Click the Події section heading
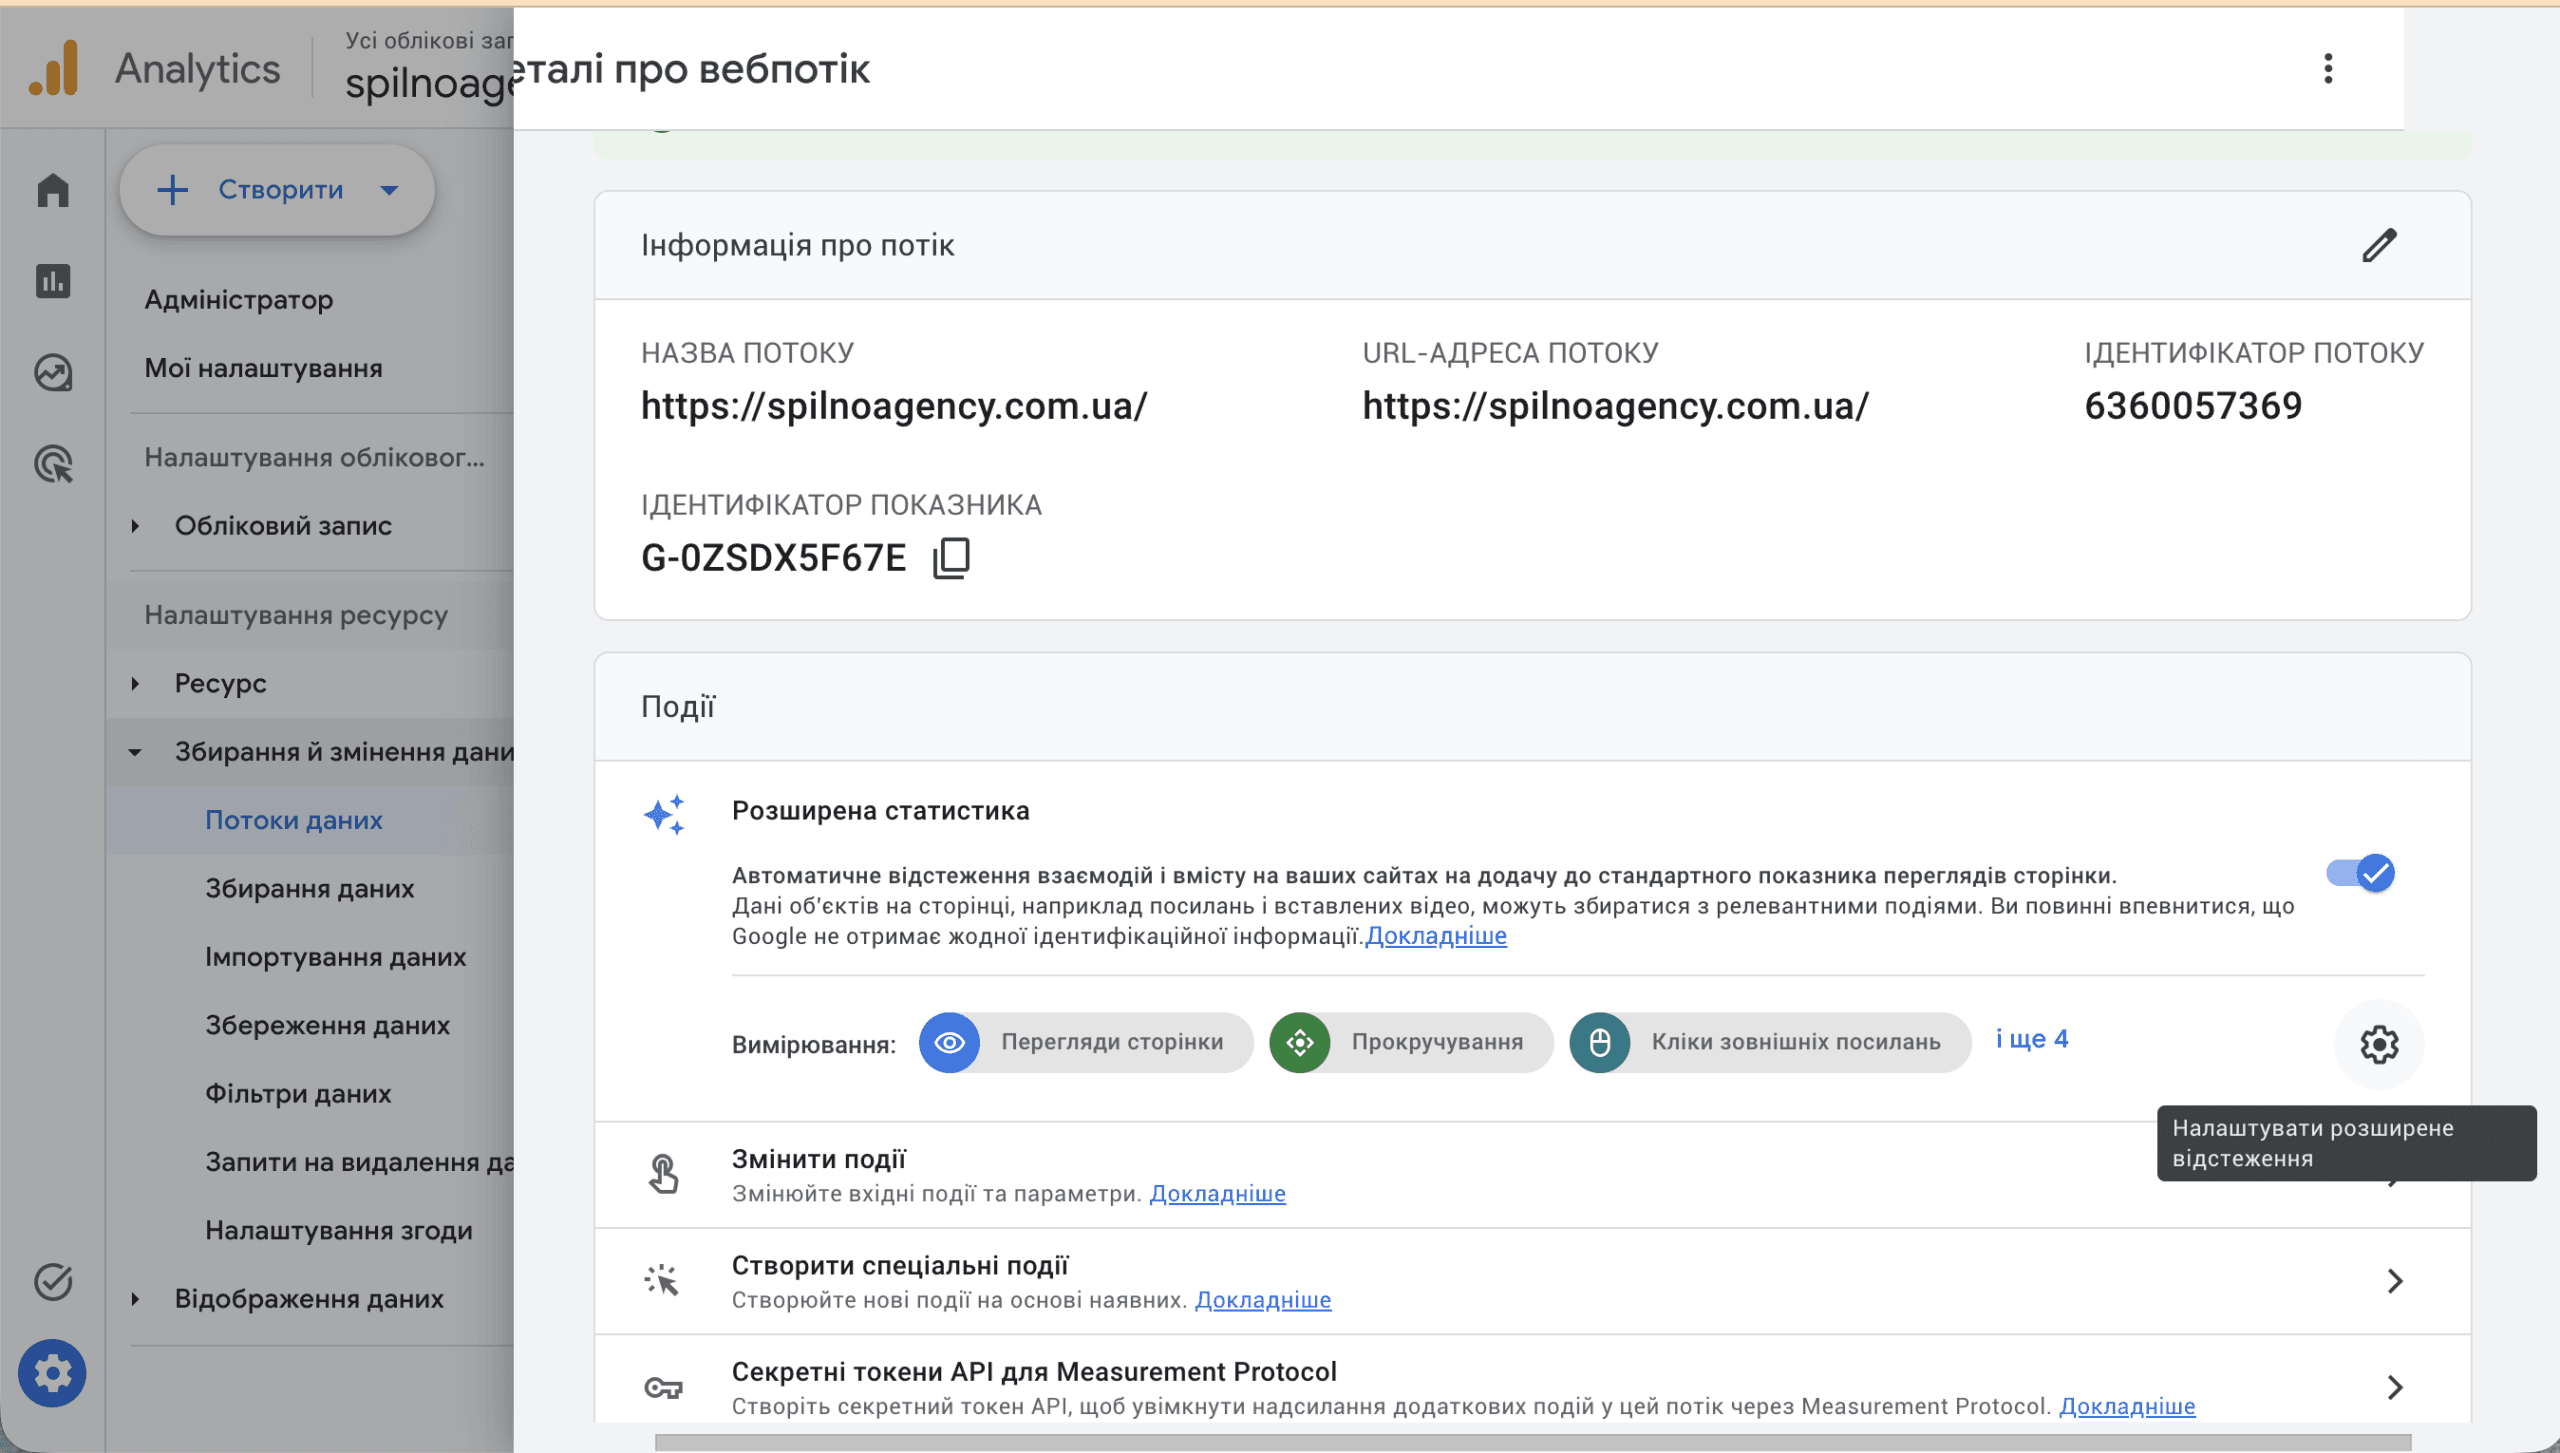2560x1453 pixels. [x=677, y=707]
